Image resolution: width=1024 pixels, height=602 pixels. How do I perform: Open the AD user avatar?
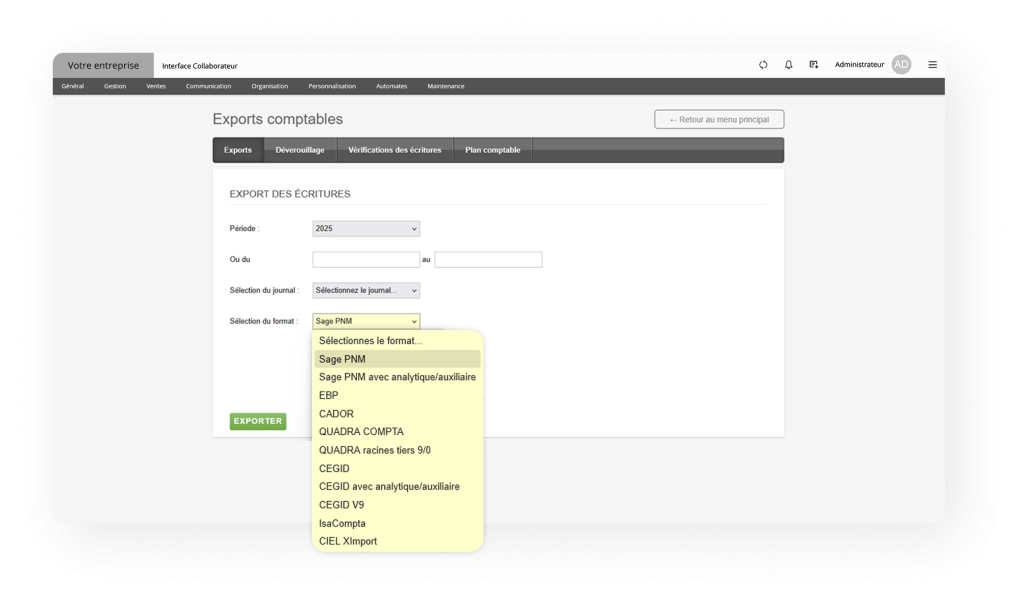[901, 65]
